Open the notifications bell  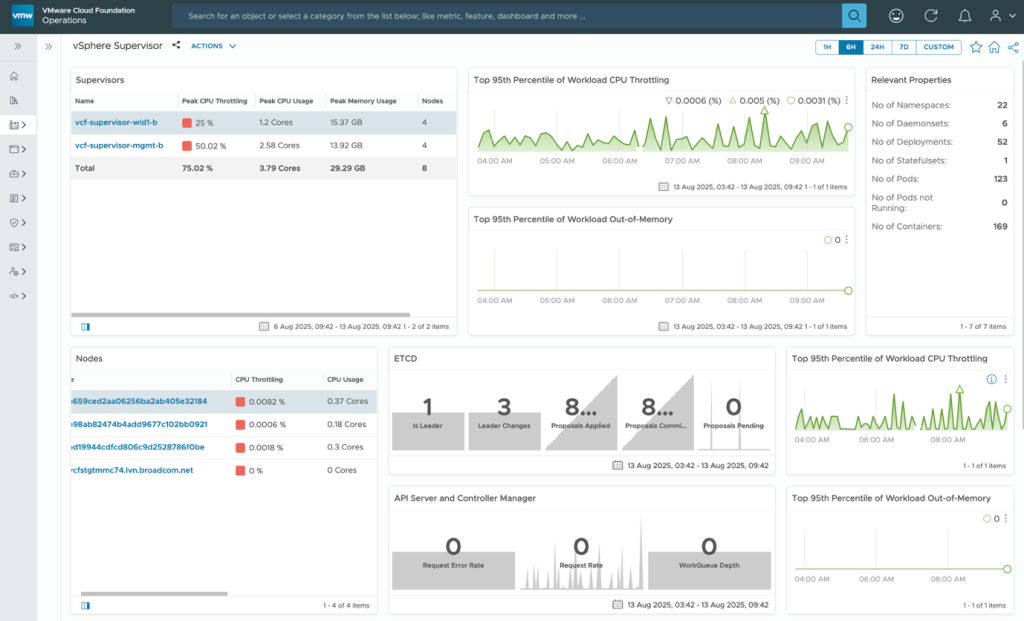pyautogui.click(x=964, y=16)
